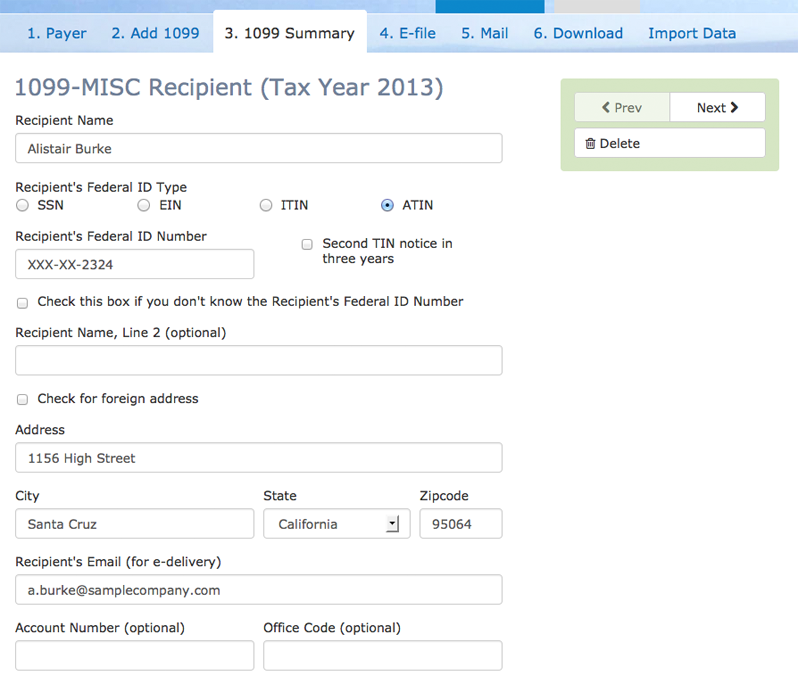798x692 pixels.
Task: Open the 2. Add 1099 tab
Action: pyautogui.click(x=155, y=33)
